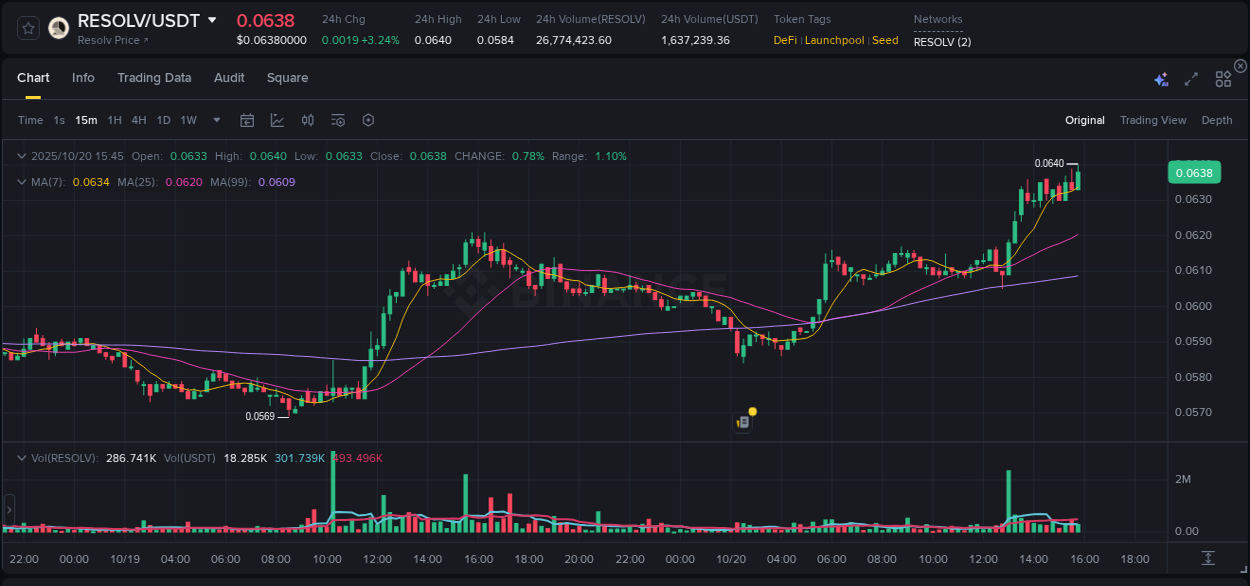Open the Audit tab
1250x586 pixels.
(x=229, y=77)
